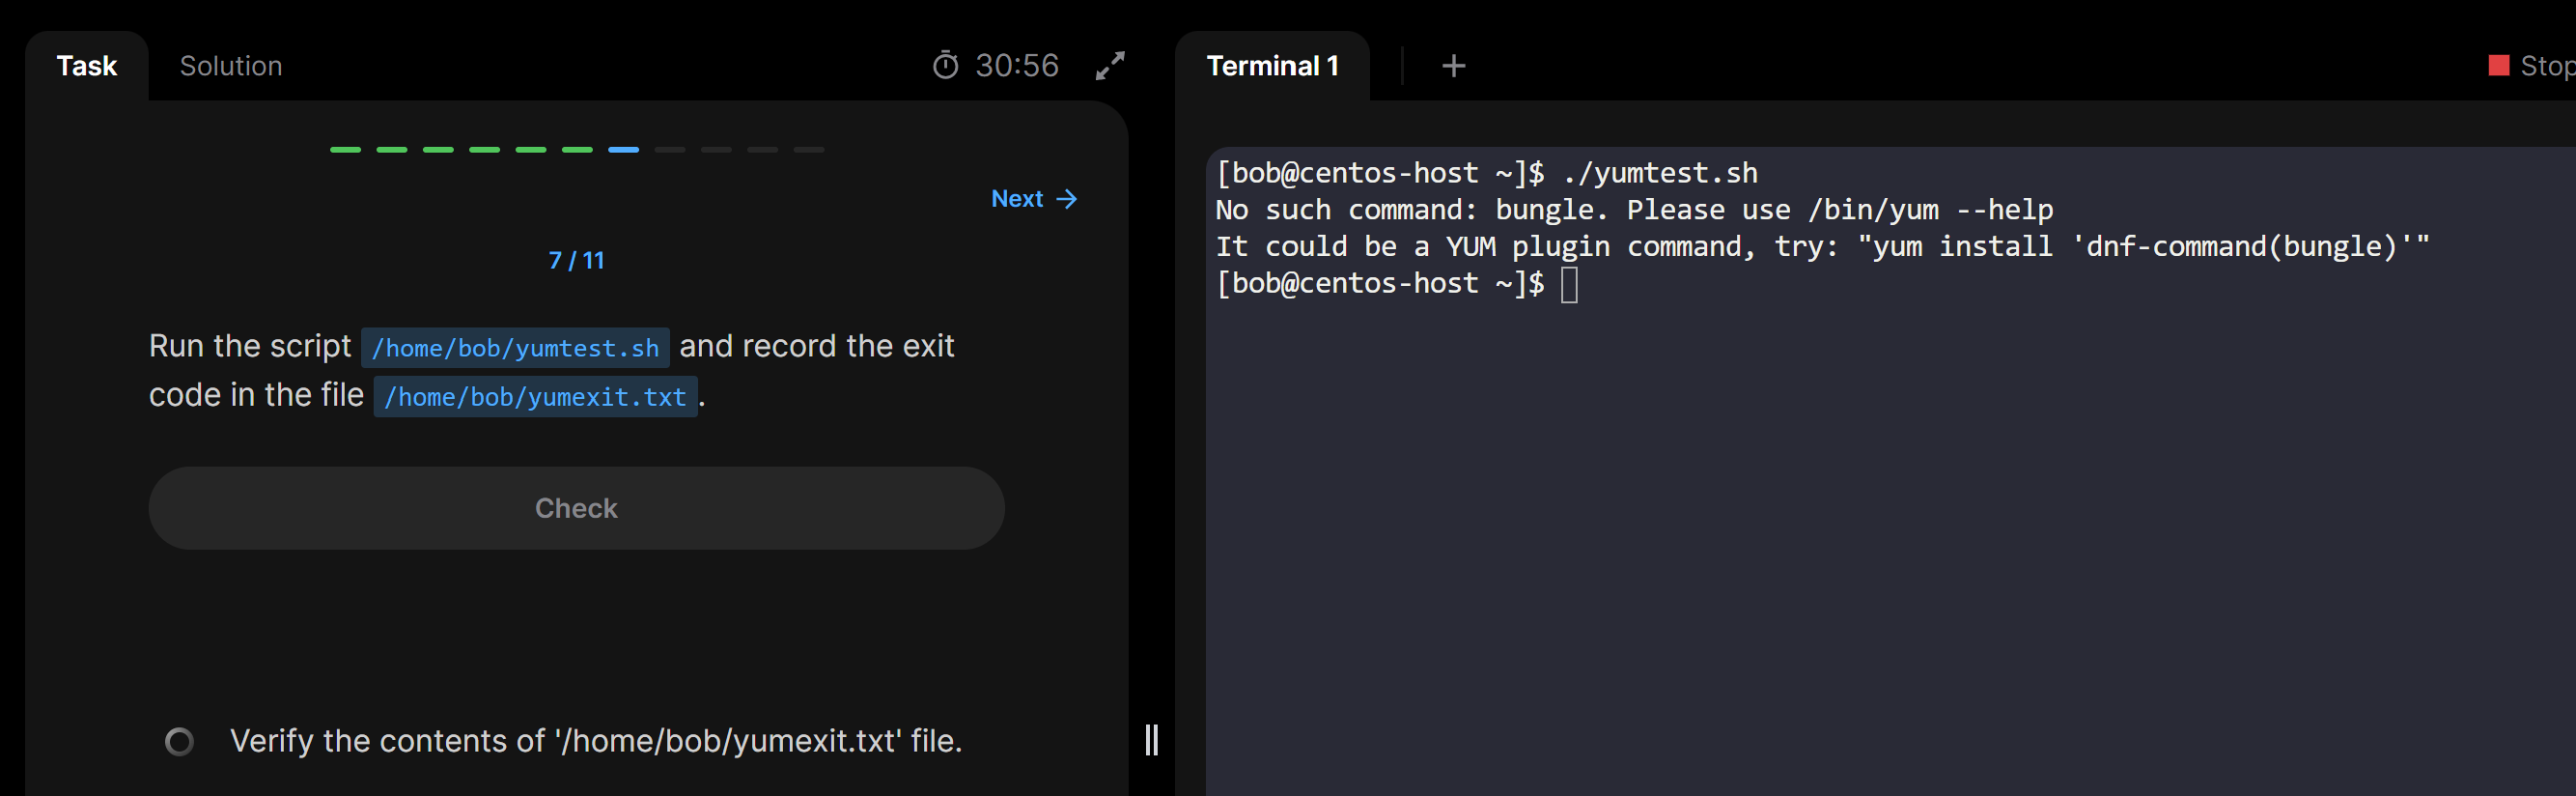The image size is (2576, 796).
Task: Click the eighth progress segment
Action: [x=670, y=150]
